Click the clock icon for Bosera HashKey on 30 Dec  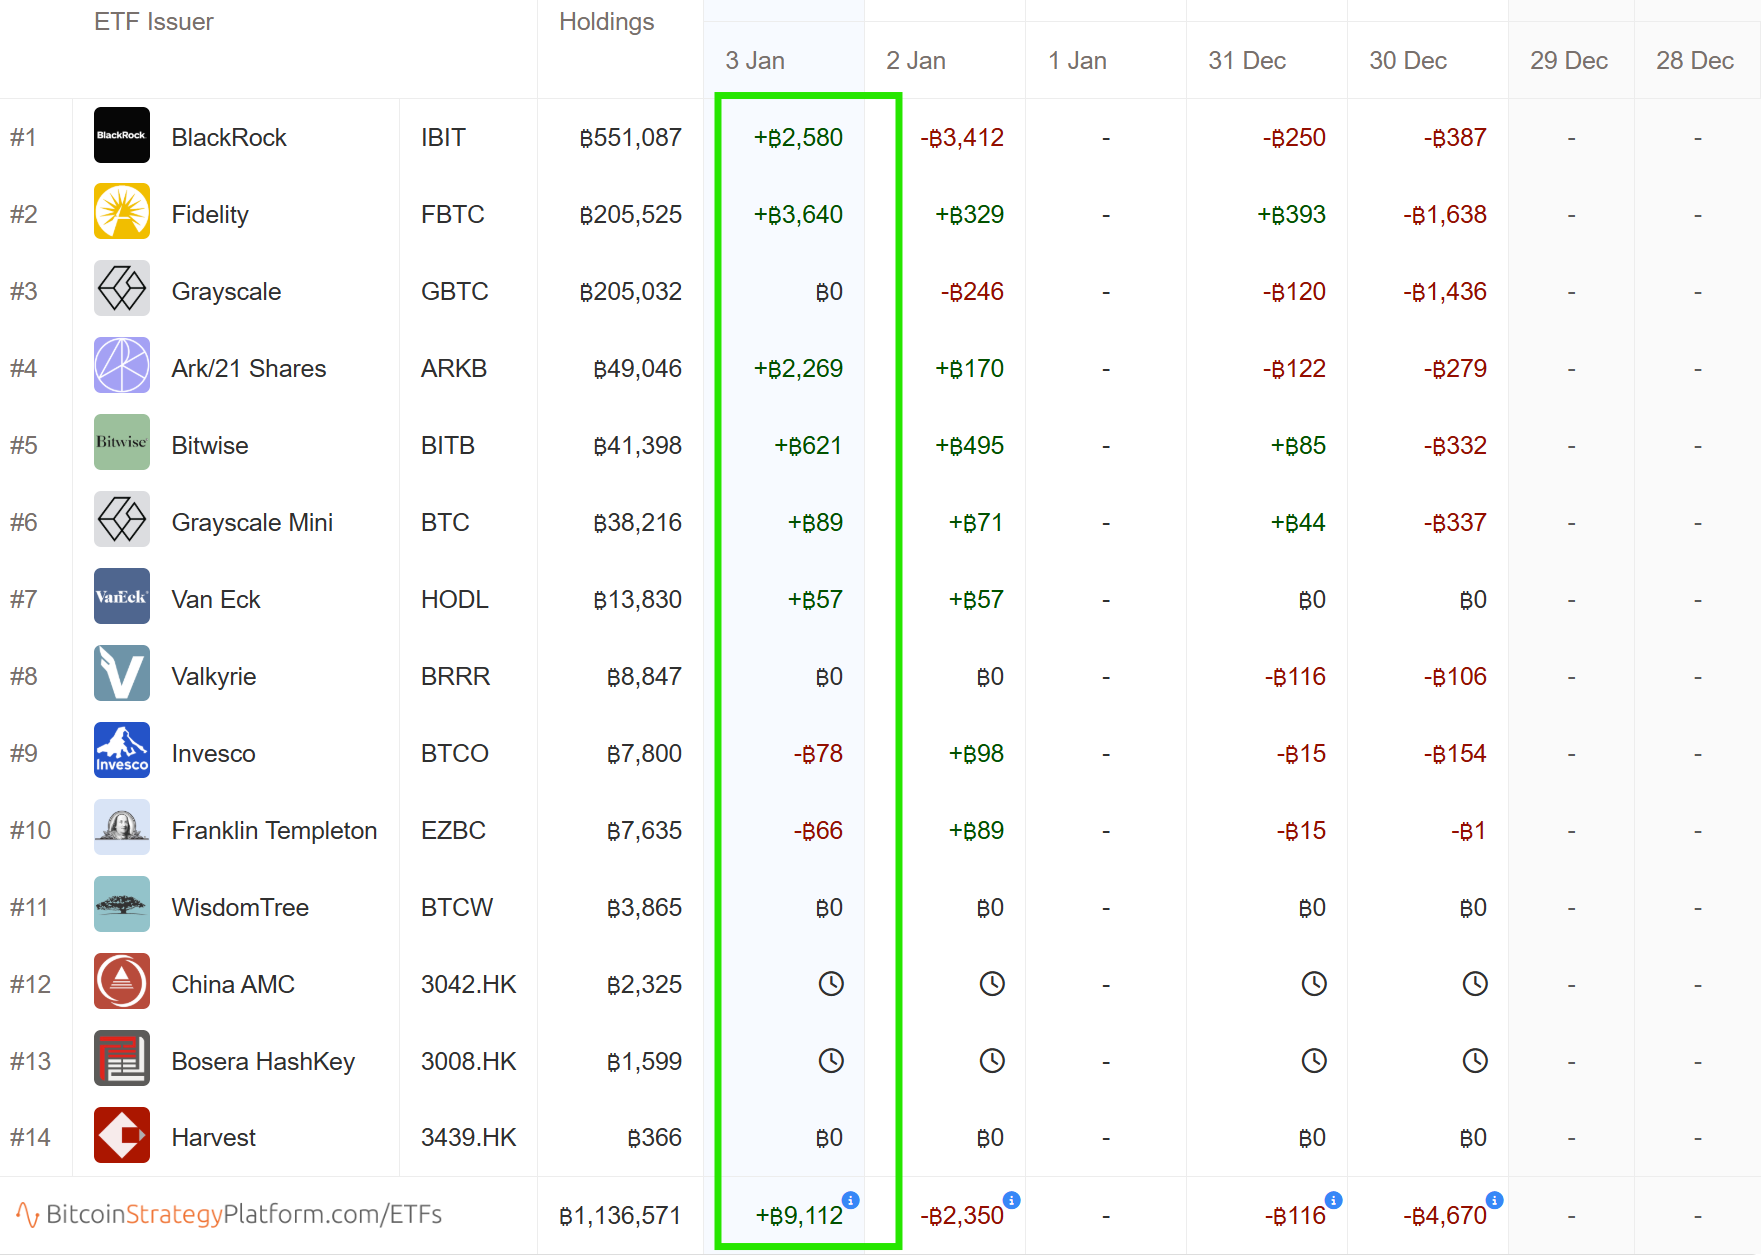coord(1475,1061)
